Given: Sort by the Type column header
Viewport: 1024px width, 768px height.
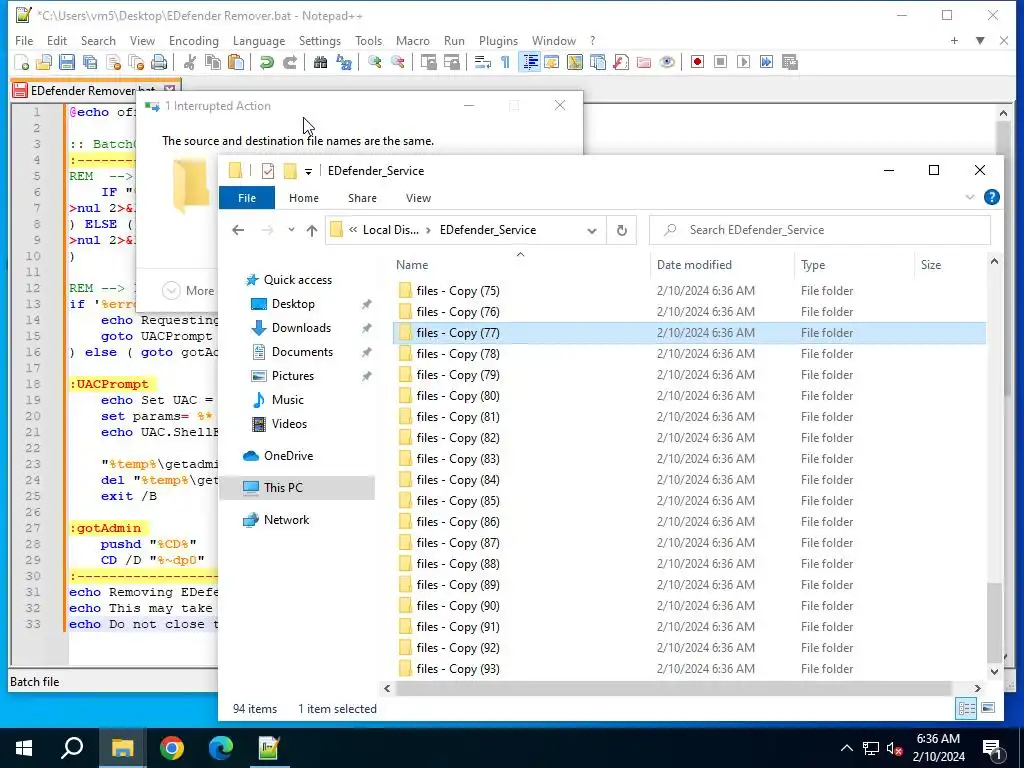Looking at the screenshot, I should coord(813,265).
